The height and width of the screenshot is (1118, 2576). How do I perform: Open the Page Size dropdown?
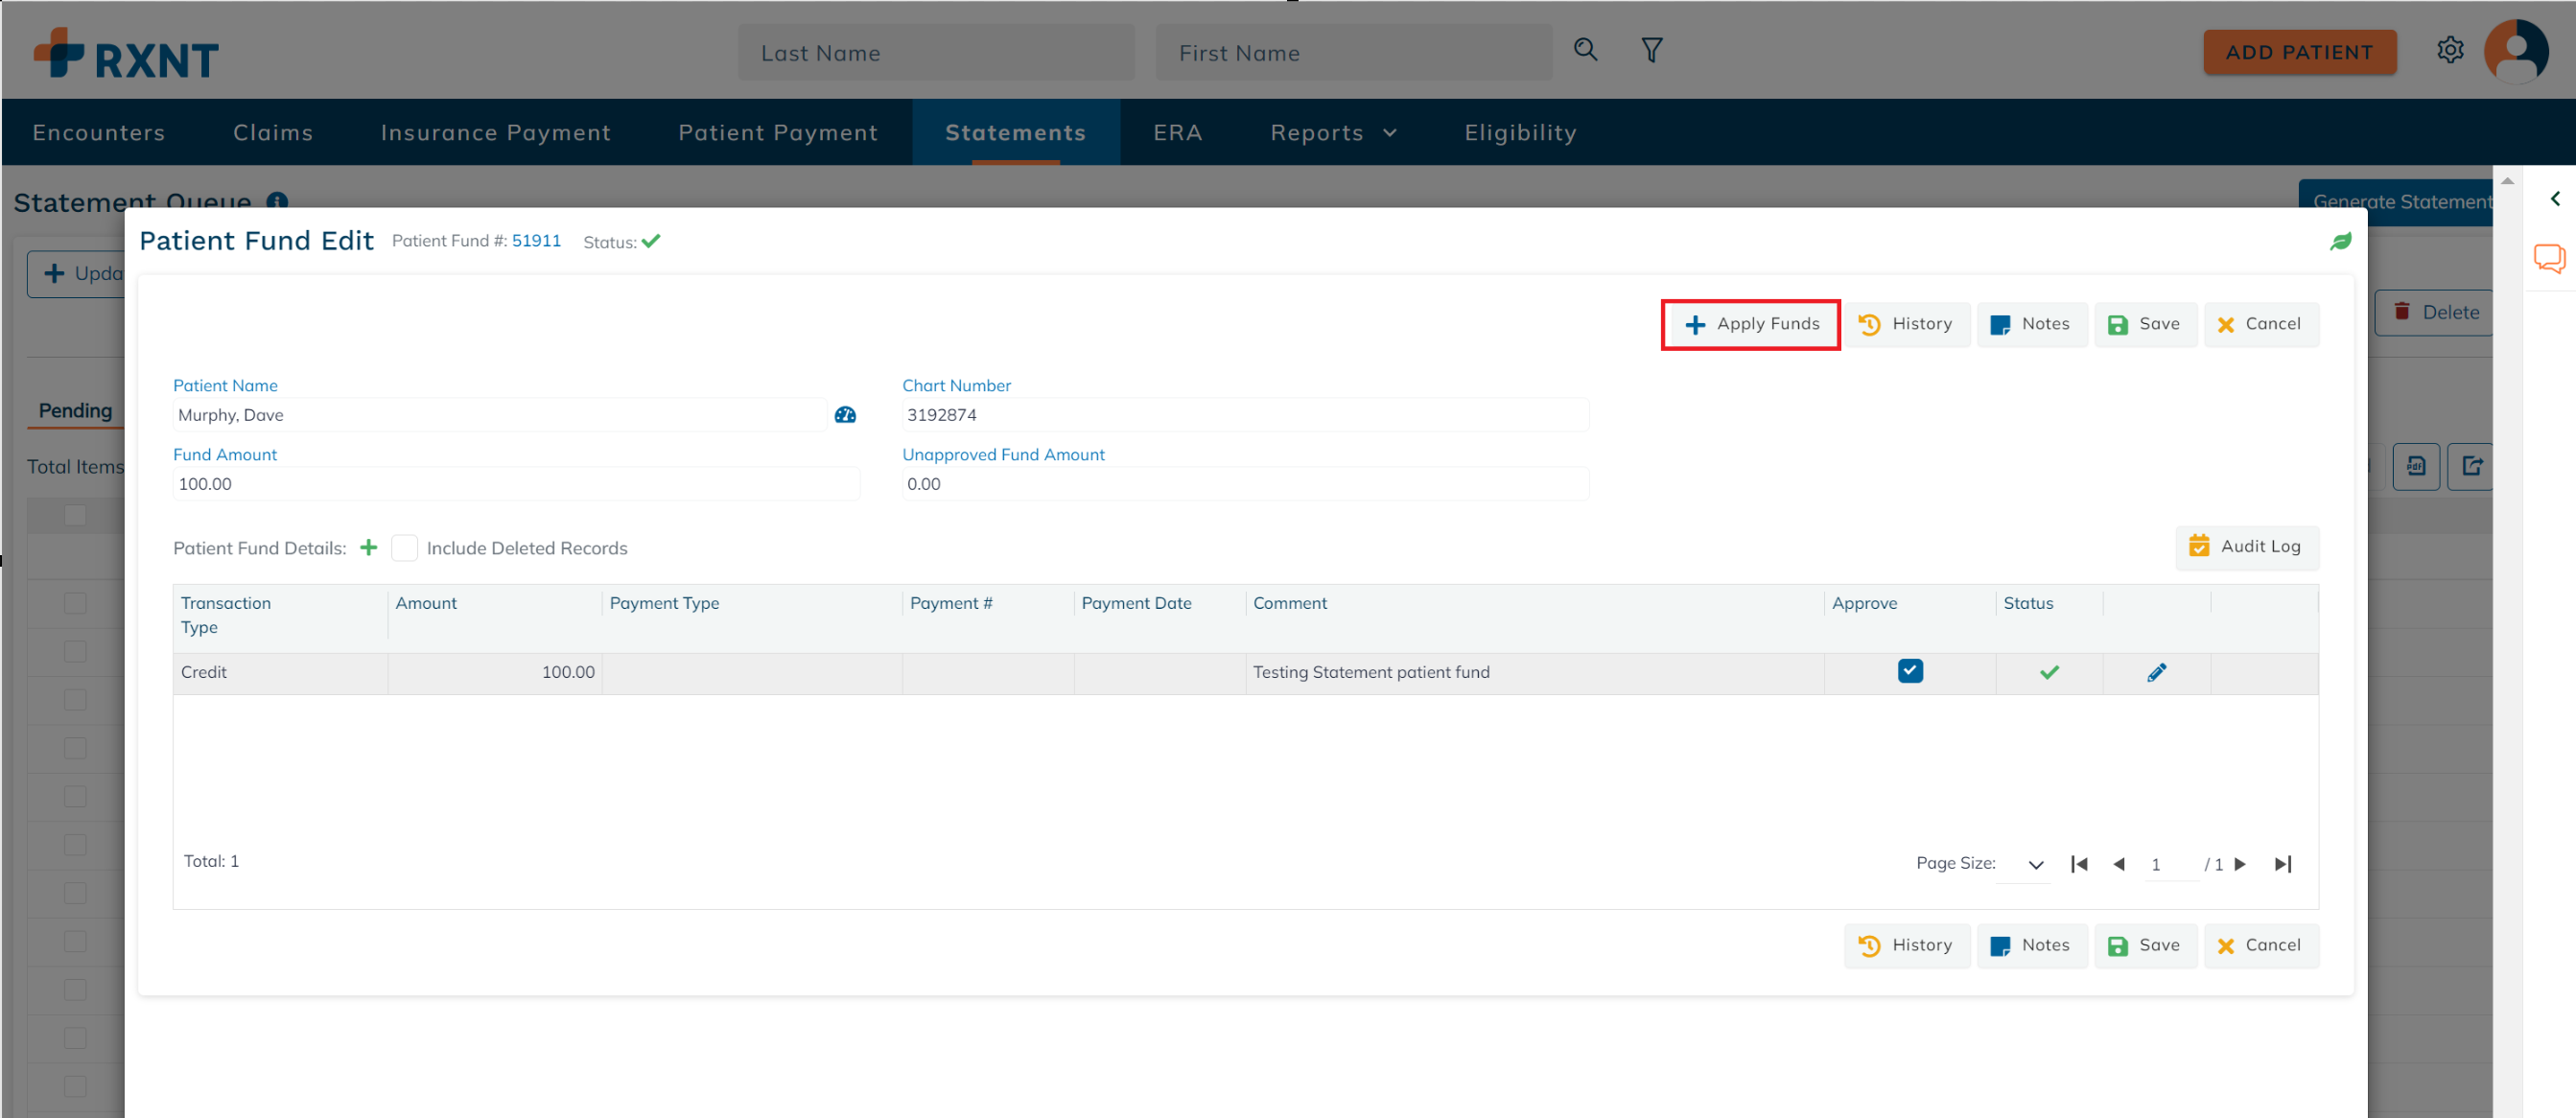(2025, 864)
